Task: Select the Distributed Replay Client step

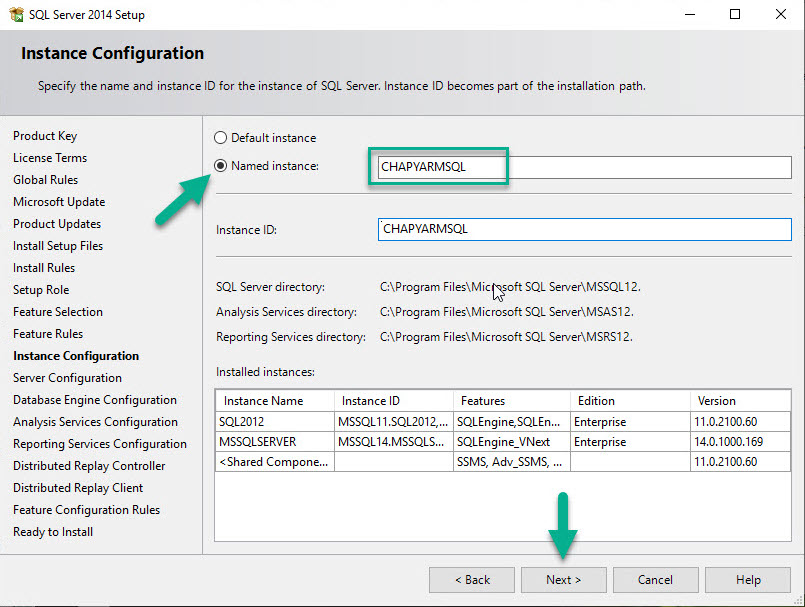Action: click(78, 488)
